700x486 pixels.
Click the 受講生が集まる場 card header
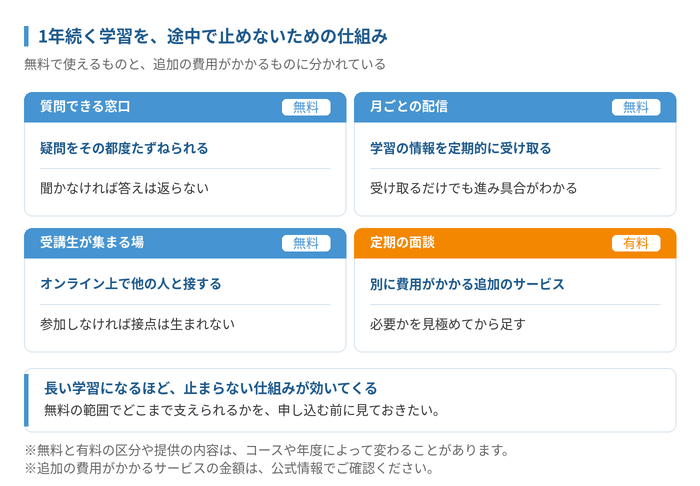point(185,243)
